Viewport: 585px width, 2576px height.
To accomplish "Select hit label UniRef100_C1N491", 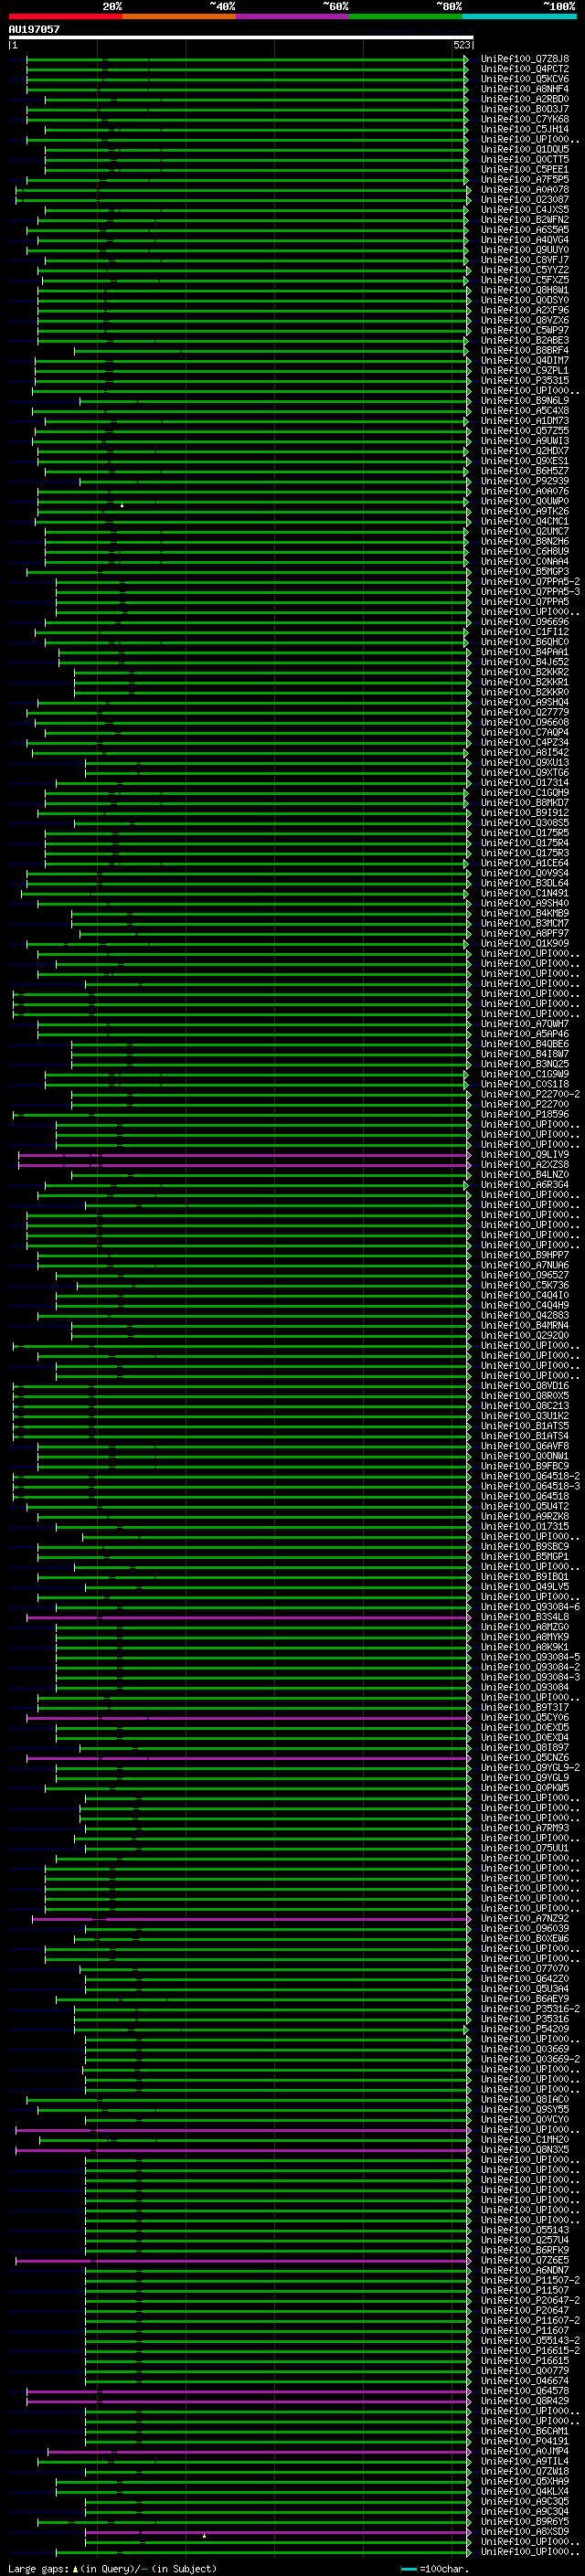I will [525, 893].
